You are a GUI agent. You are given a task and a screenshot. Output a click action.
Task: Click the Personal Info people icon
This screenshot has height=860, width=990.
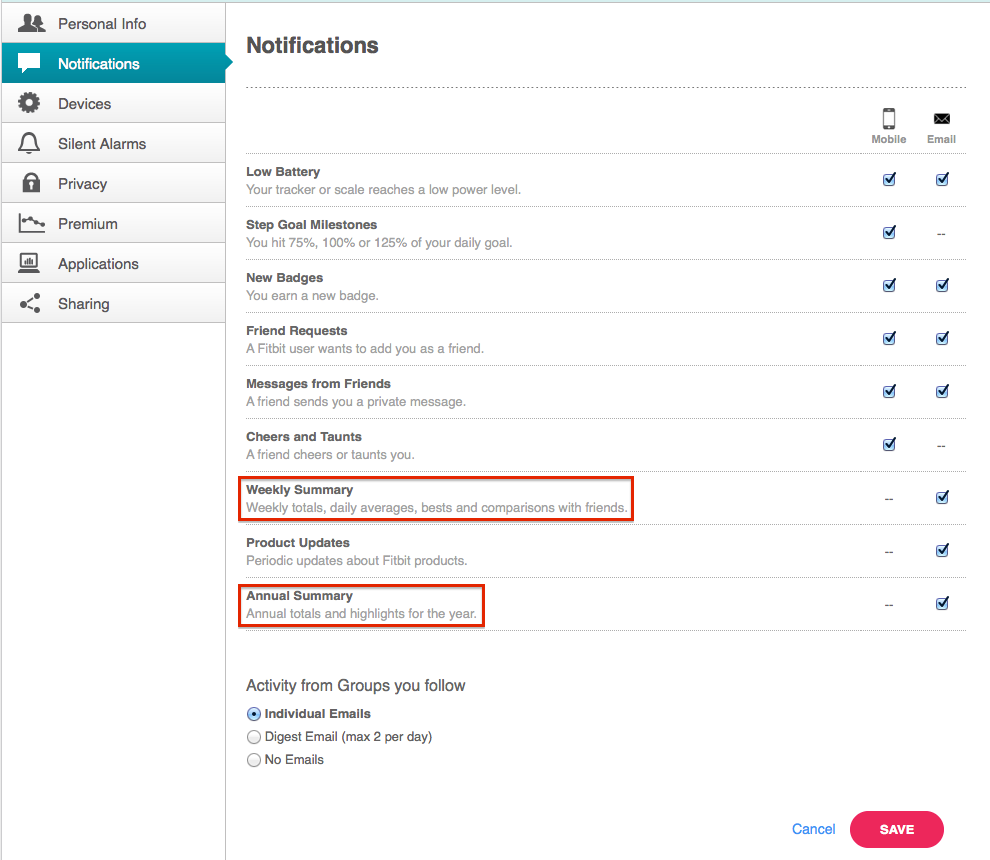31,23
